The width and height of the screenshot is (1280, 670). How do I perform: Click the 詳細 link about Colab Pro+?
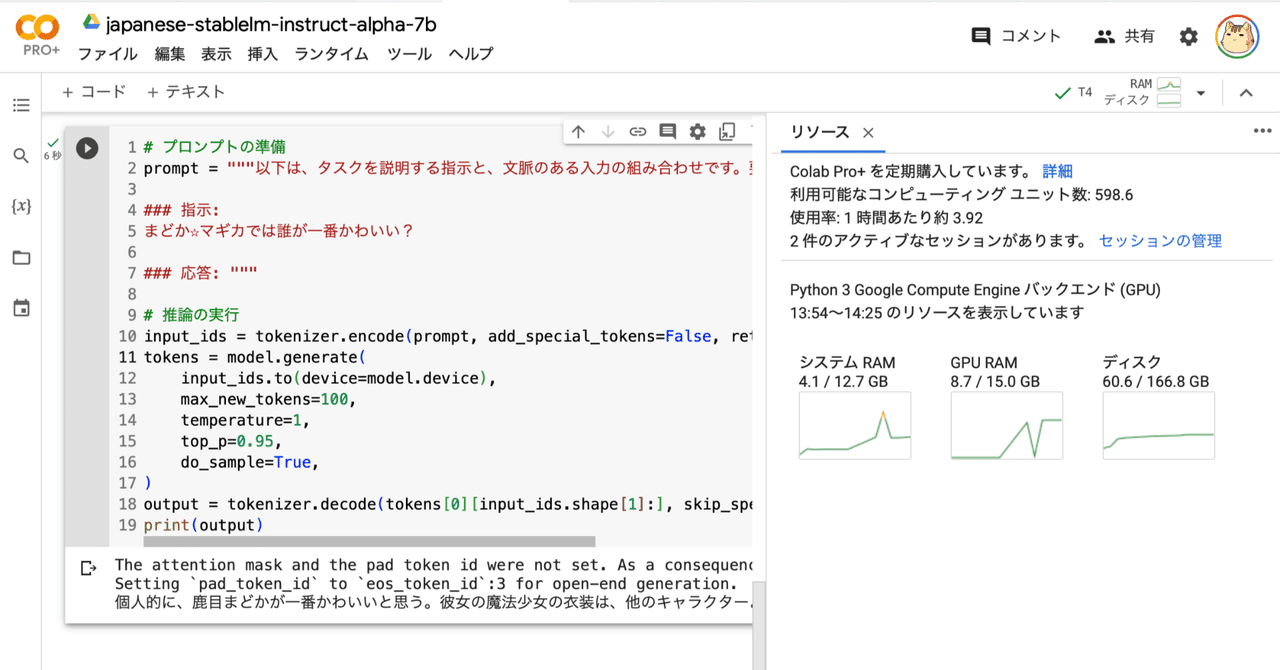point(1057,171)
